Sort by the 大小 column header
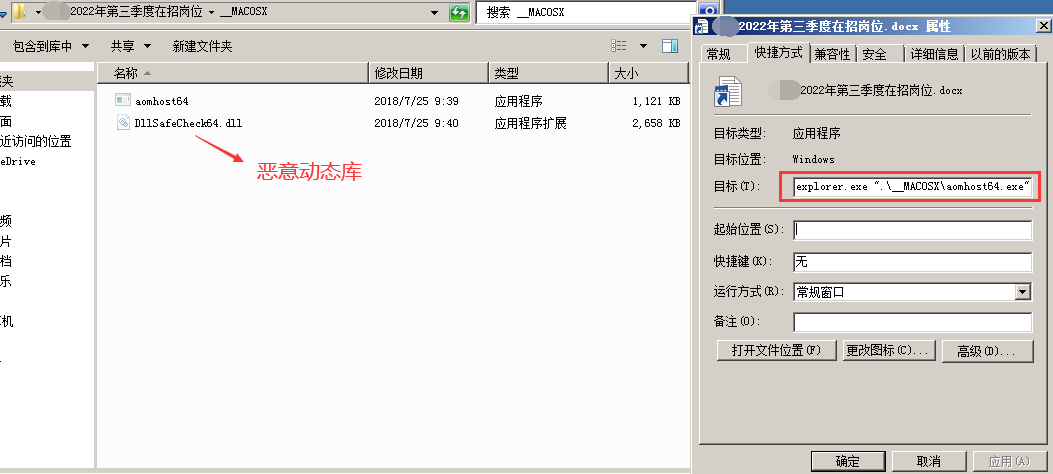Image resolution: width=1053 pixels, height=474 pixels. tap(649, 73)
